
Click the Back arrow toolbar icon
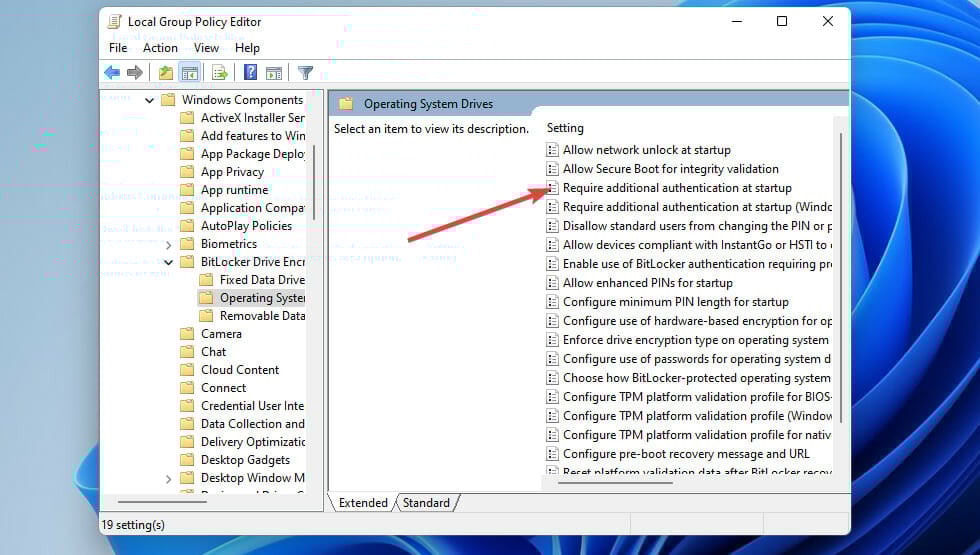(112, 72)
